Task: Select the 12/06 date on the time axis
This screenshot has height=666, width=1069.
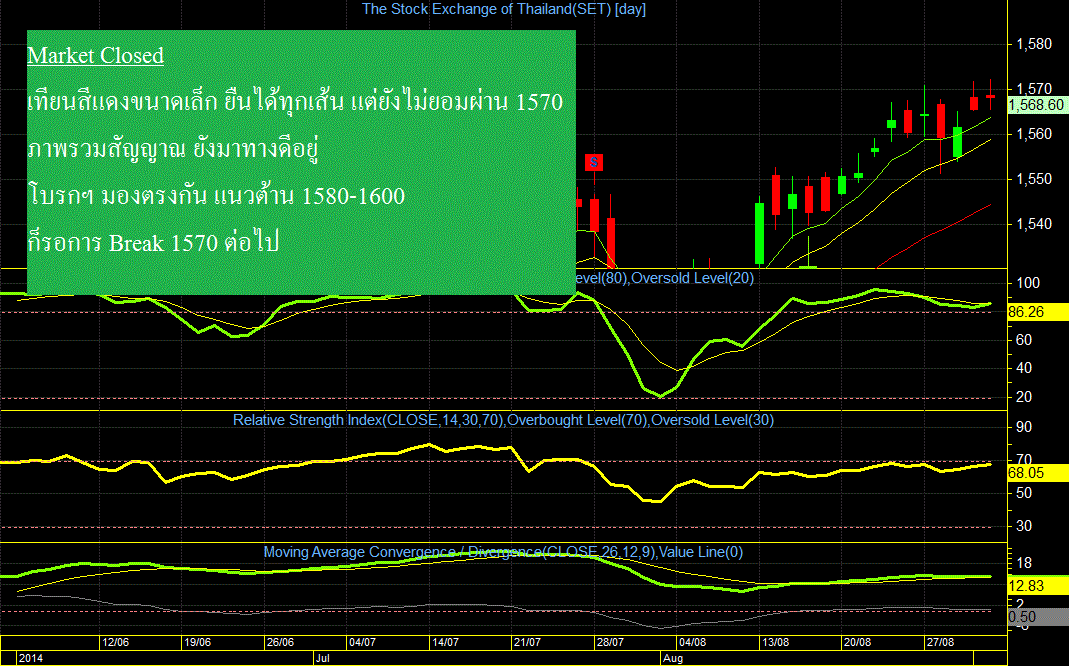Action: (x=115, y=642)
